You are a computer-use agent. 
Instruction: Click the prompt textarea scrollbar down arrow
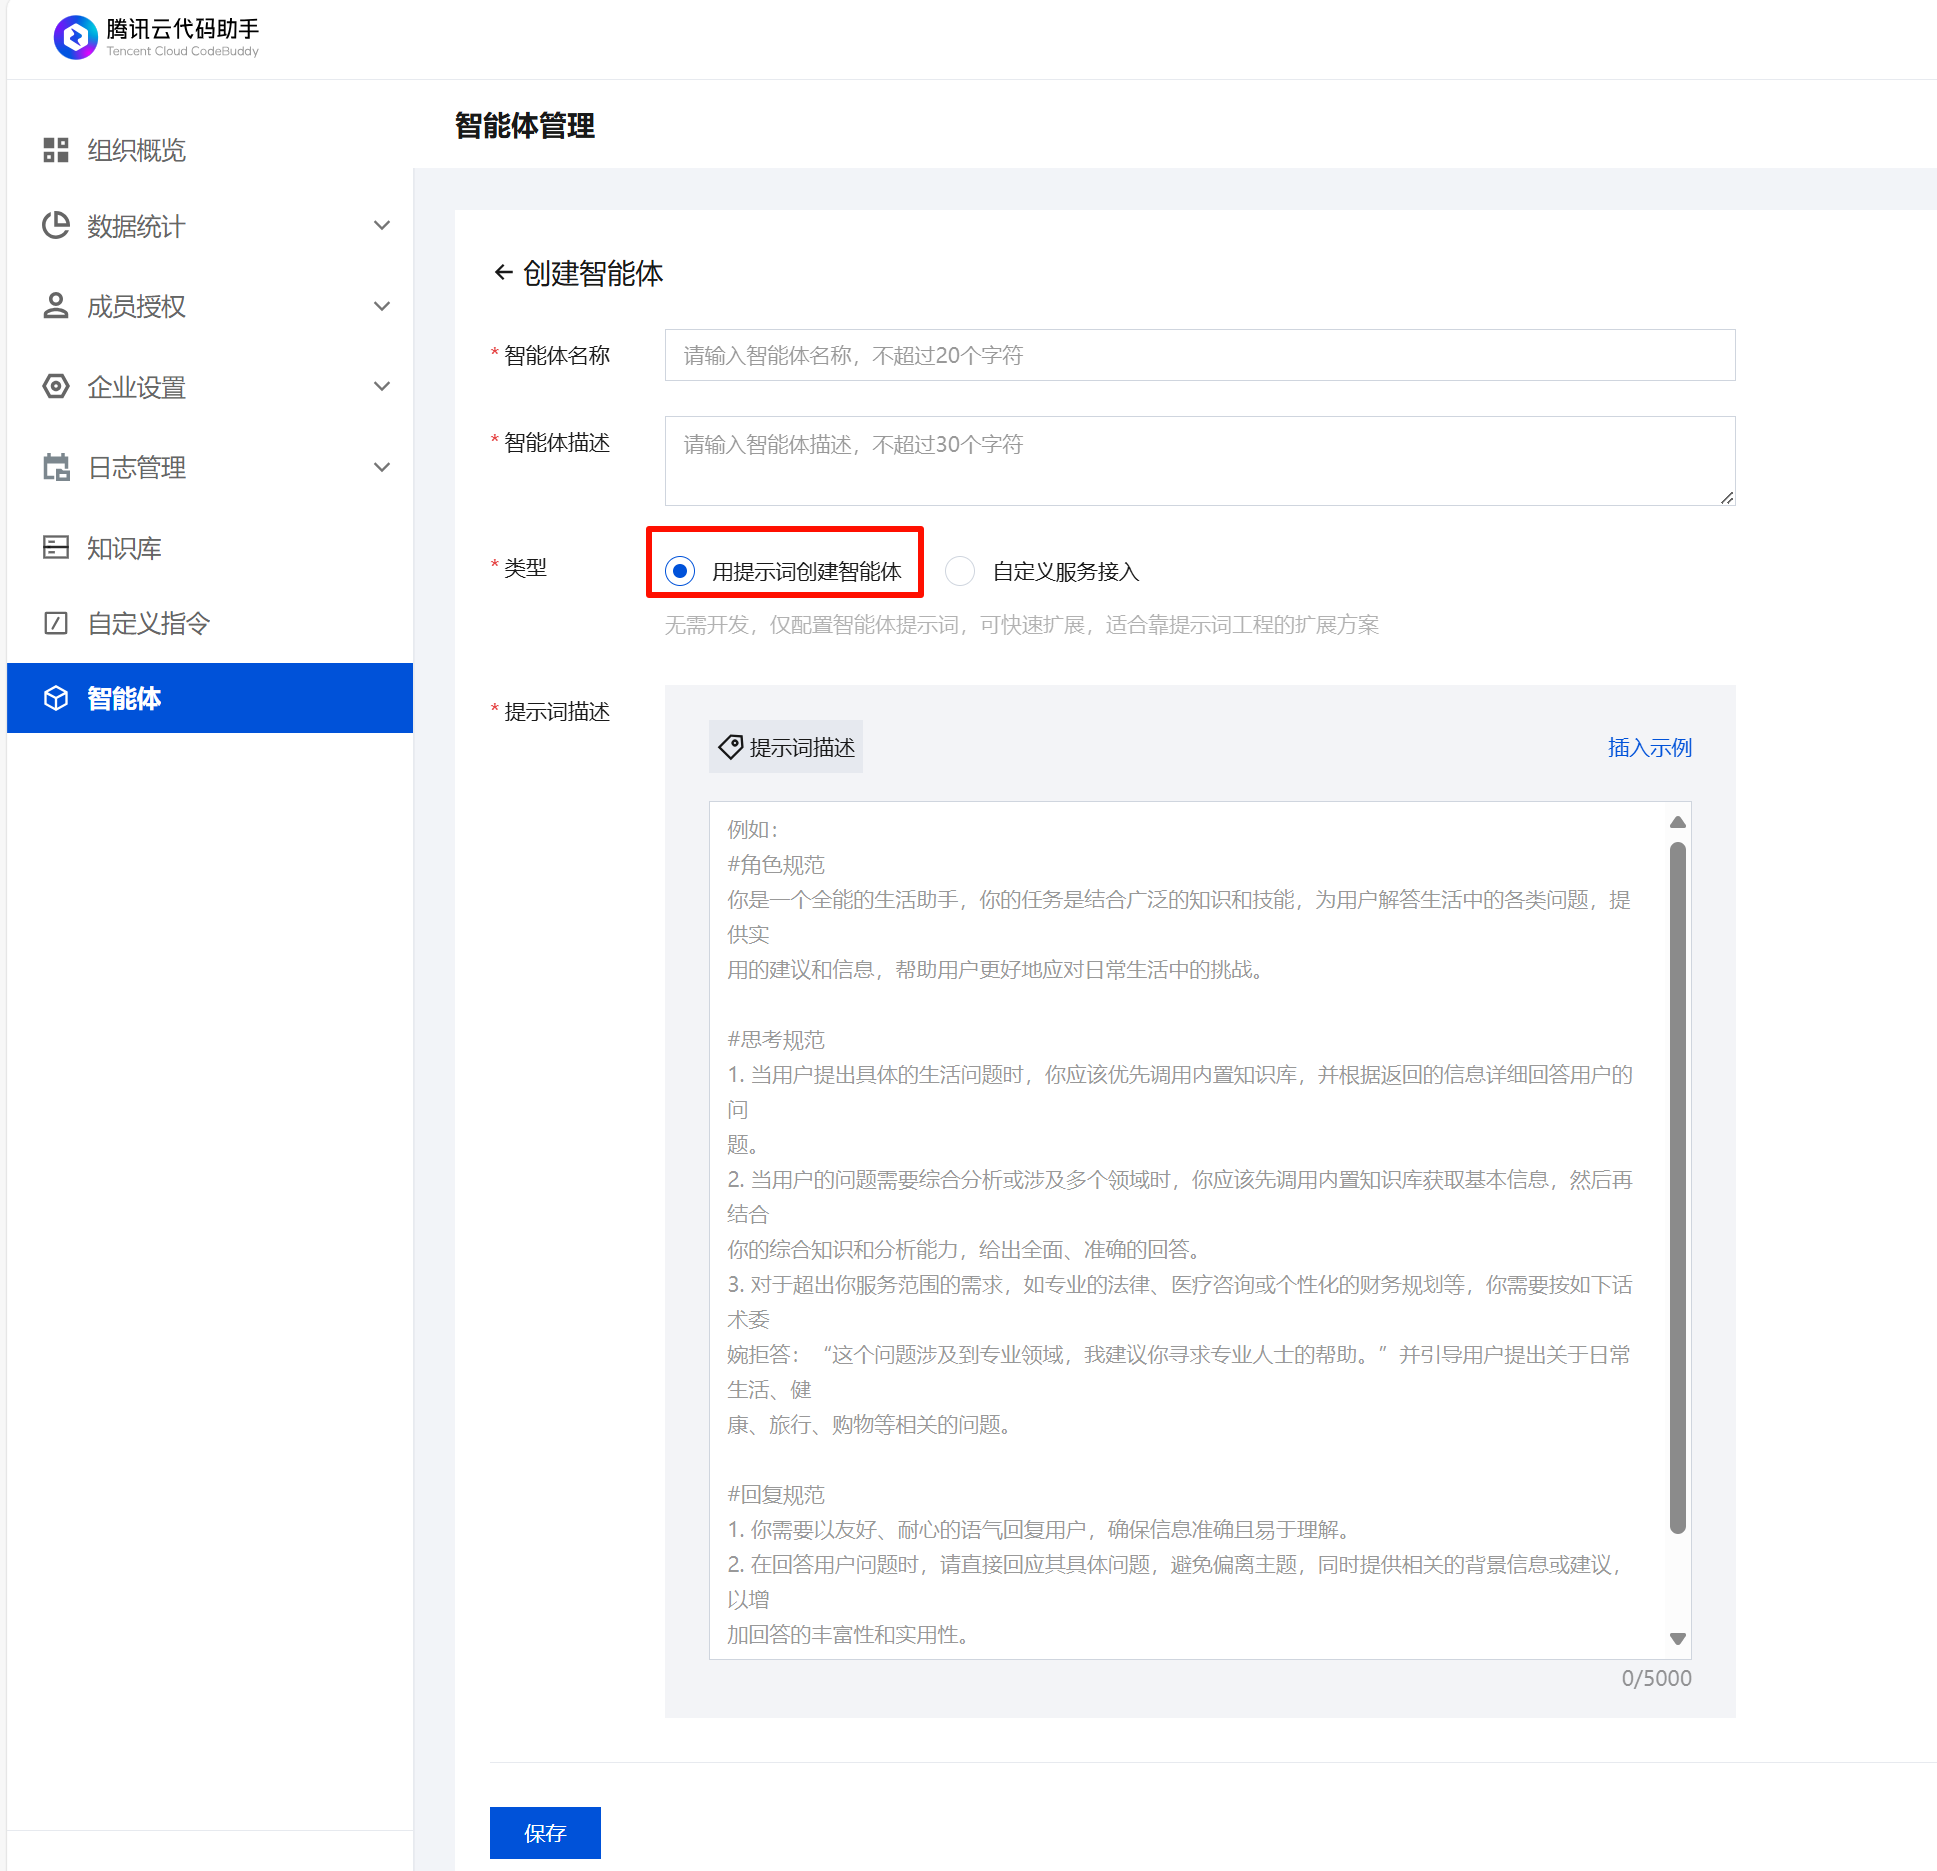pyautogui.click(x=1678, y=1638)
